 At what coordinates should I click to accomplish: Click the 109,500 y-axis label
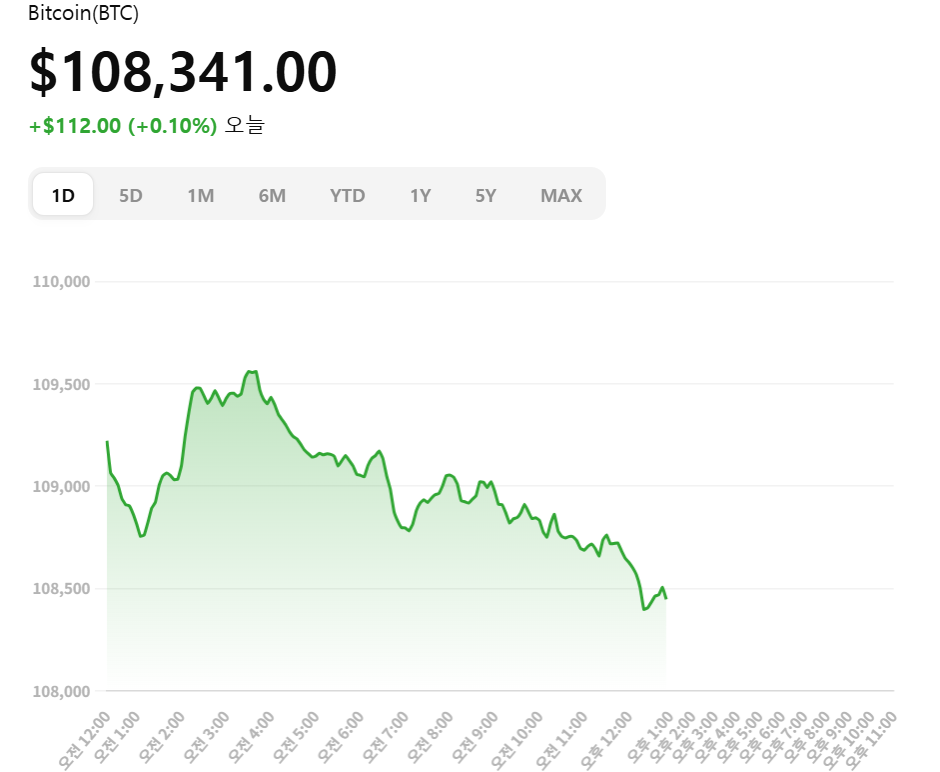point(62,385)
